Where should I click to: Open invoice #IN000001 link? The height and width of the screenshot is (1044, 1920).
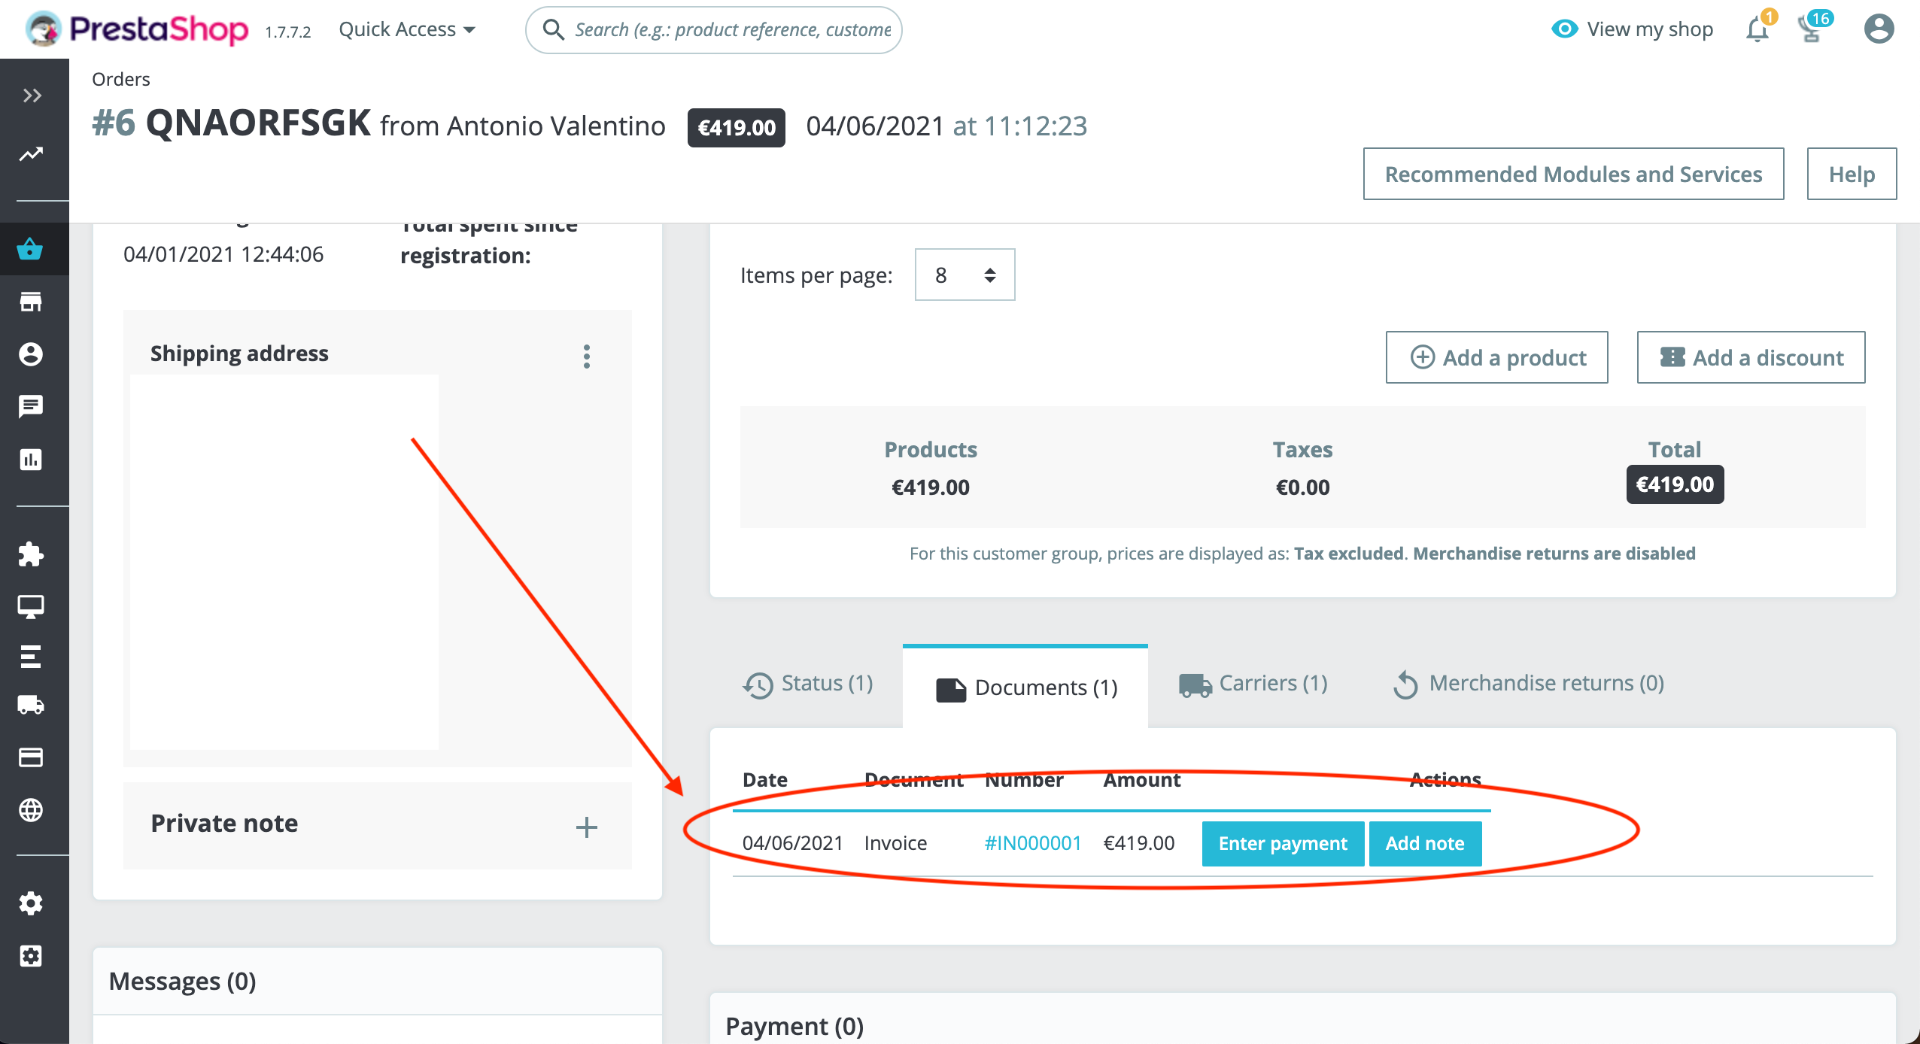[x=1033, y=843]
